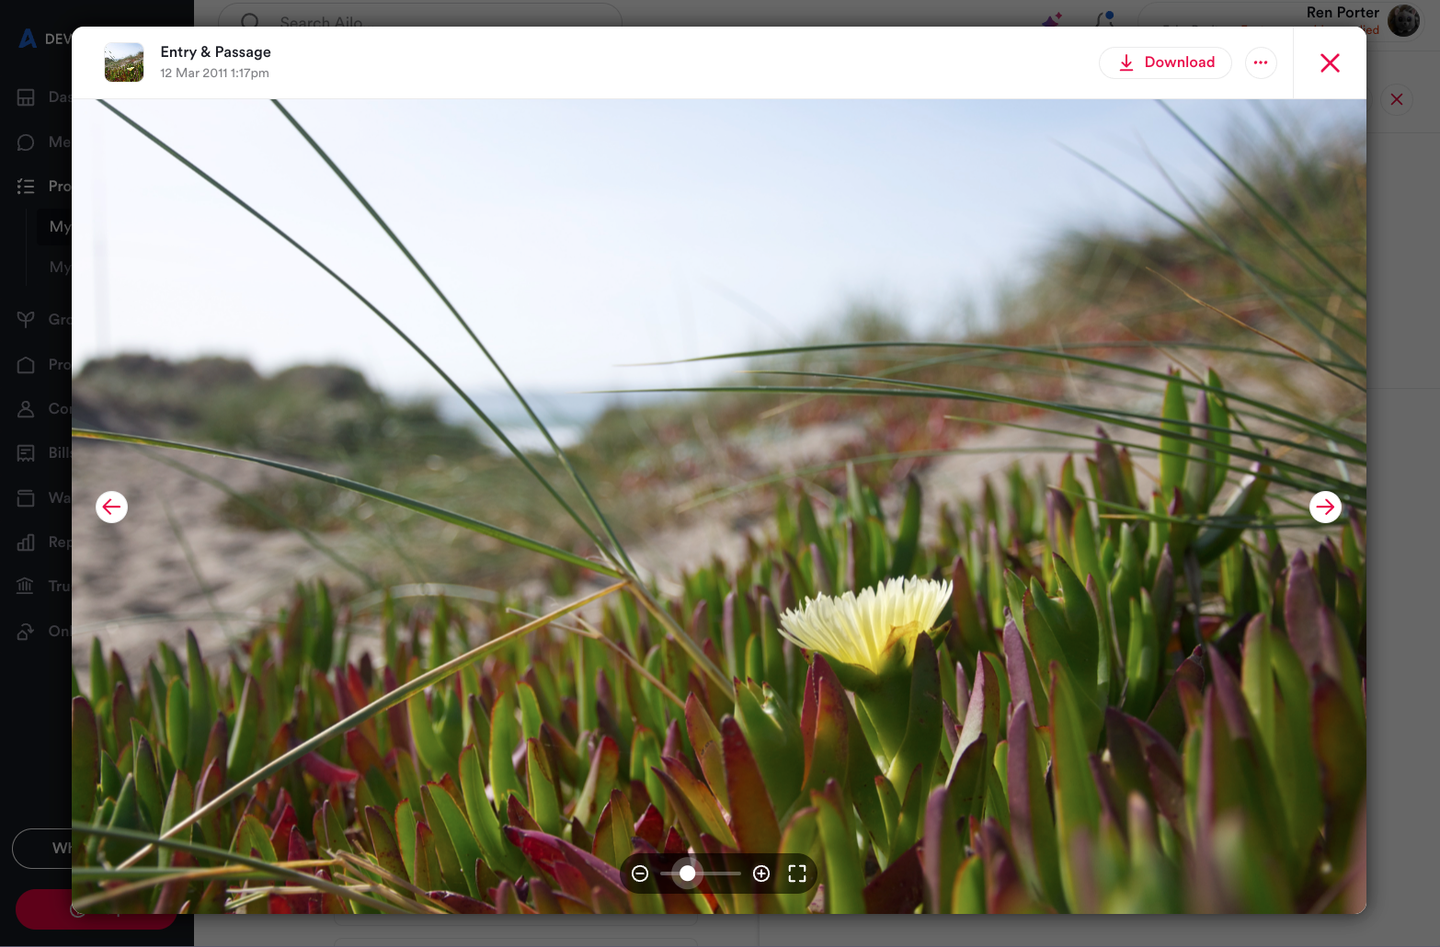Open the Properties house icon in the sidebar

(x=26, y=364)
